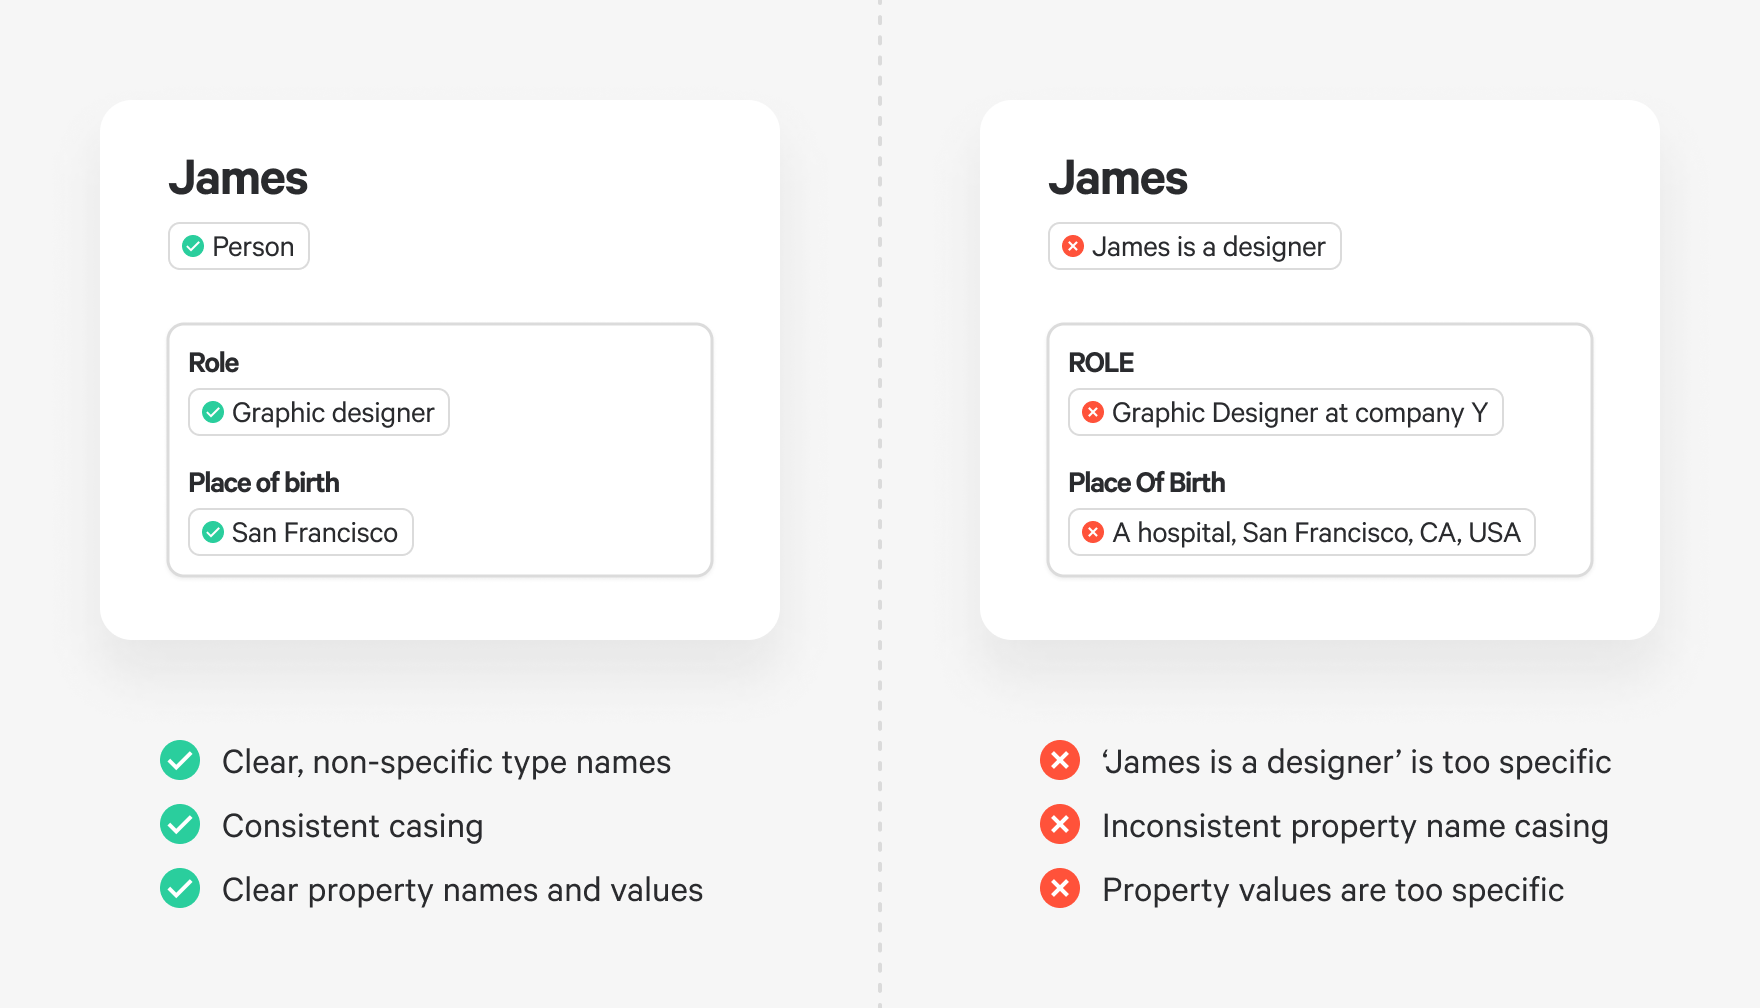1760x1008 pixels.
Task: Click the uppercase ROLE property label
Action: [1101, 363]
